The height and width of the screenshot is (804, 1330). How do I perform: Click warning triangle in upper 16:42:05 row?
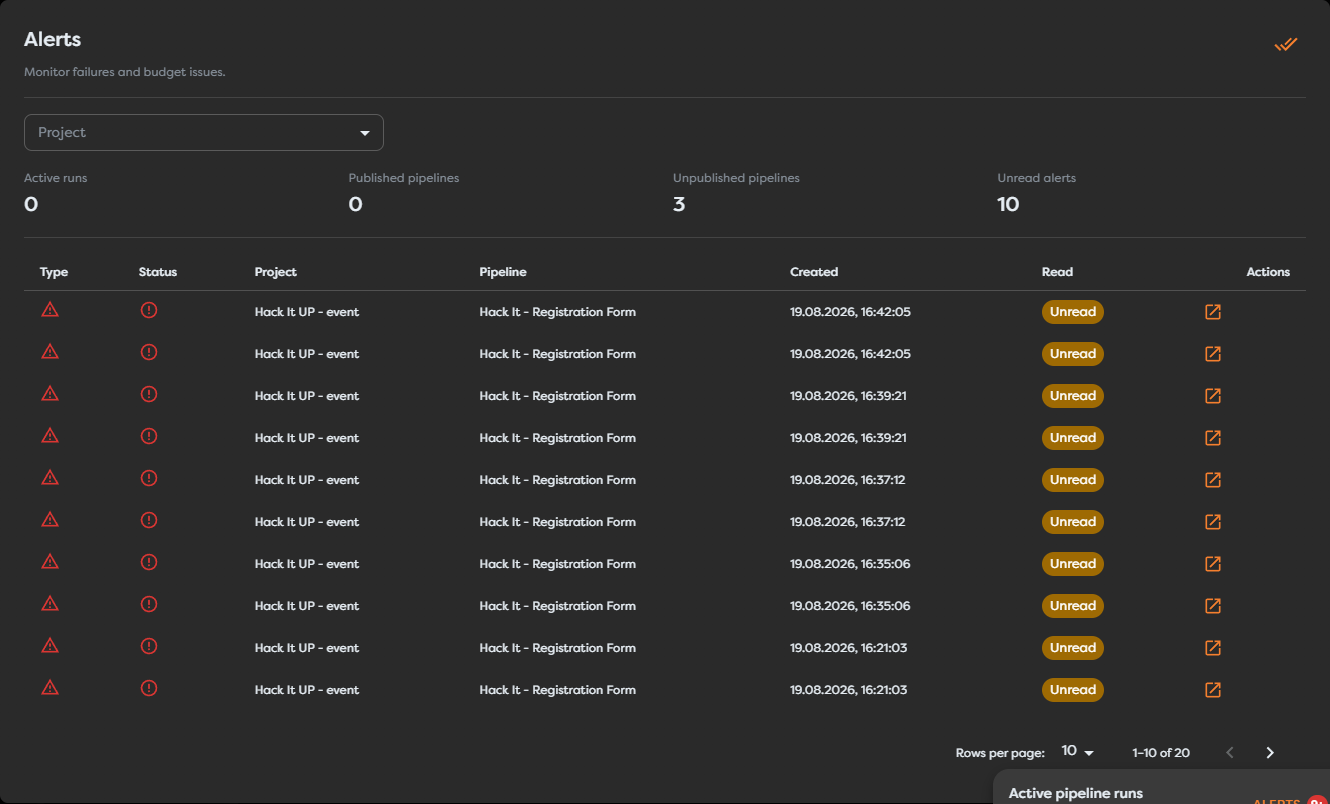click(50, 310)
